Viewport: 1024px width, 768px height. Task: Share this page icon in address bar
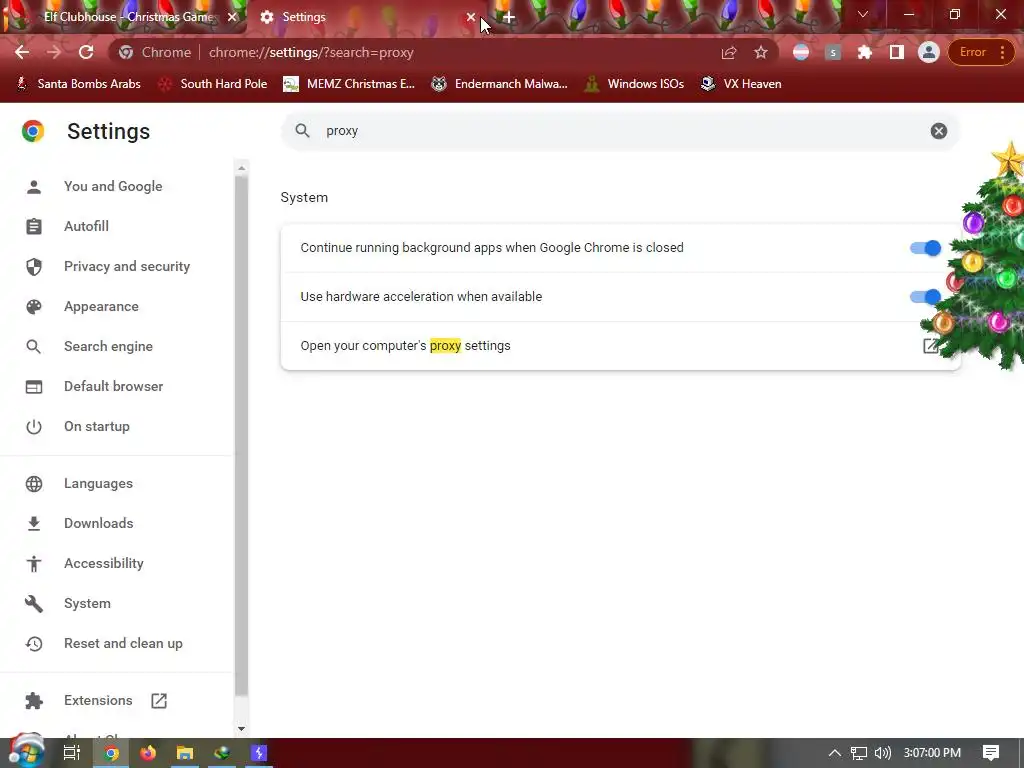pos(729,52)
